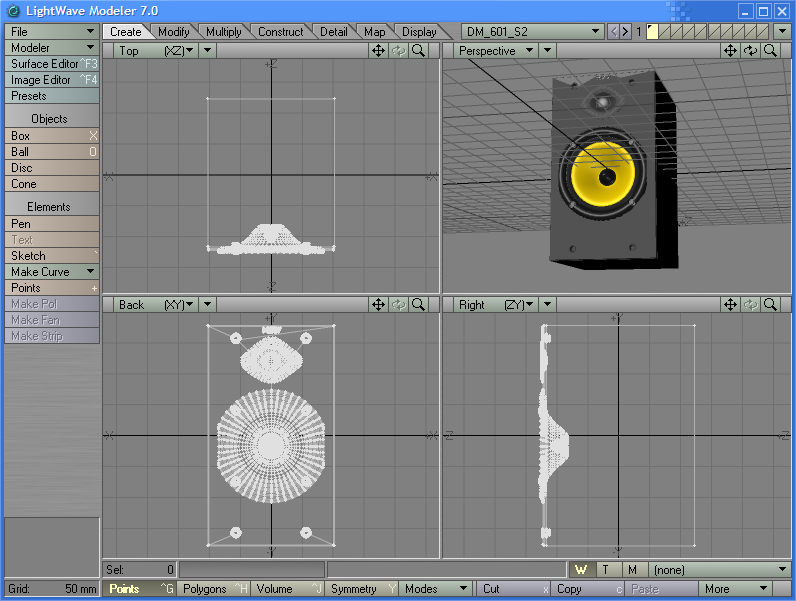Open render style dropdown of Back viewport

tap(208, 305)
